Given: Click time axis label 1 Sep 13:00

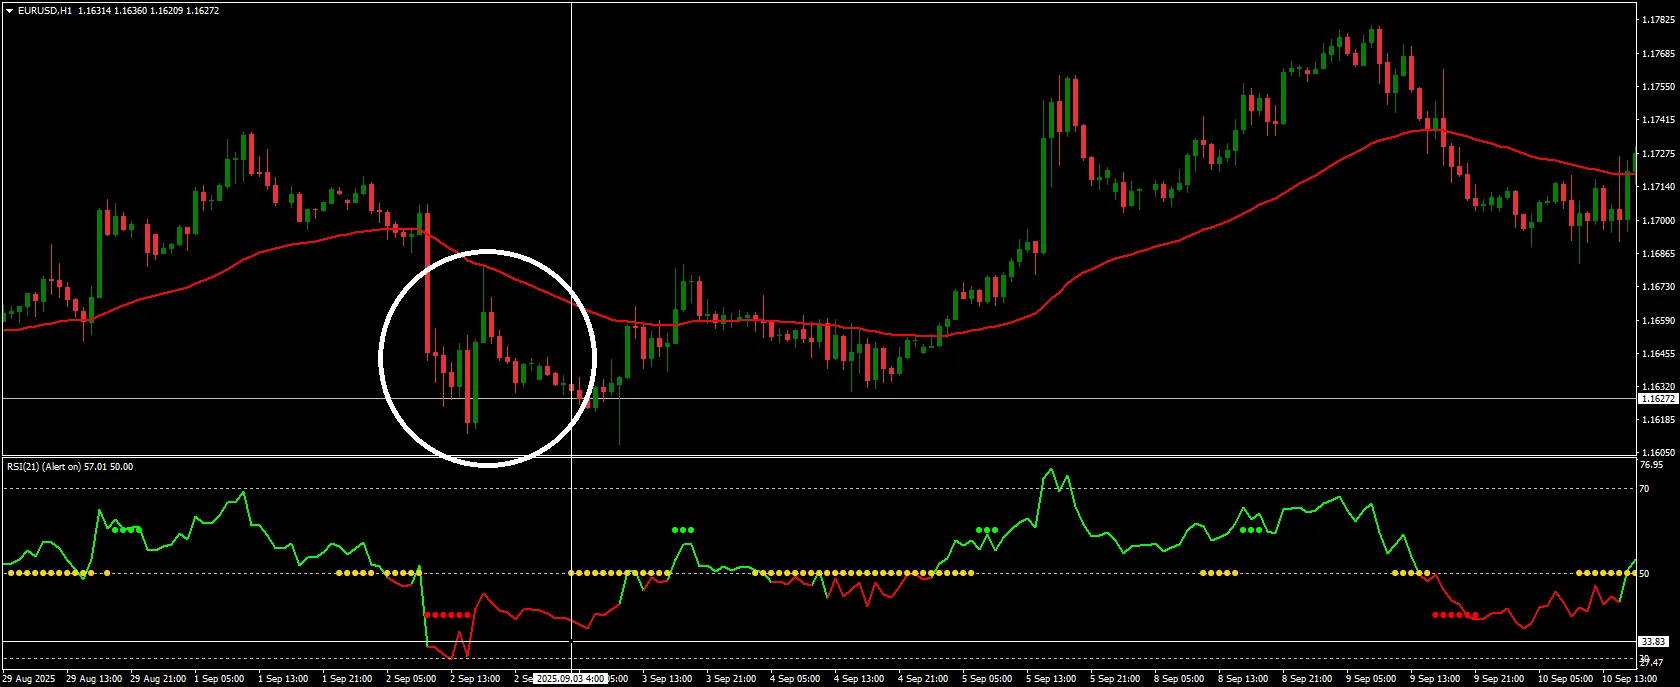Looking at the screenshot, I should (284, 679).
